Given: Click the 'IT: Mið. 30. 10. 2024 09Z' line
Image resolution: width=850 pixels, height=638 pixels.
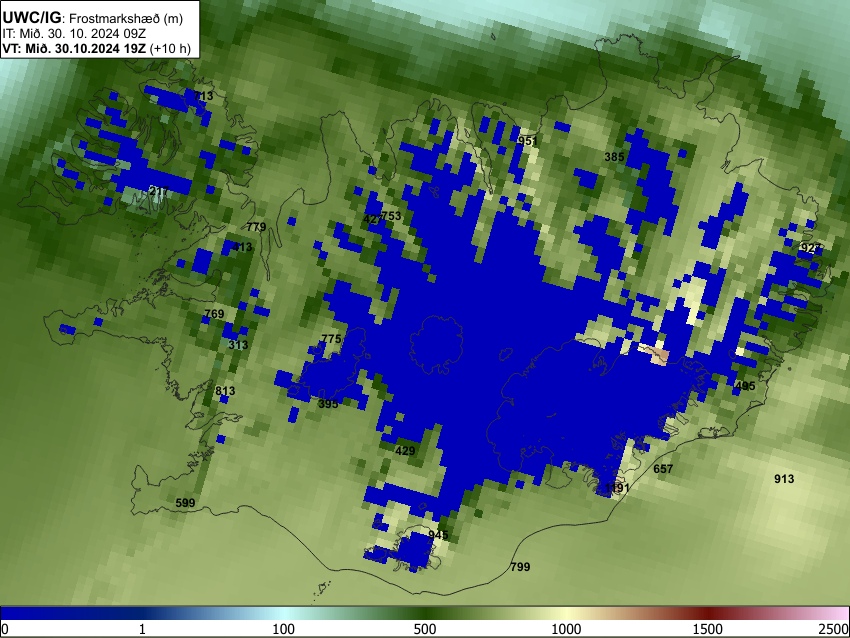Looking at the screenshot, I should tap(74, 34).
